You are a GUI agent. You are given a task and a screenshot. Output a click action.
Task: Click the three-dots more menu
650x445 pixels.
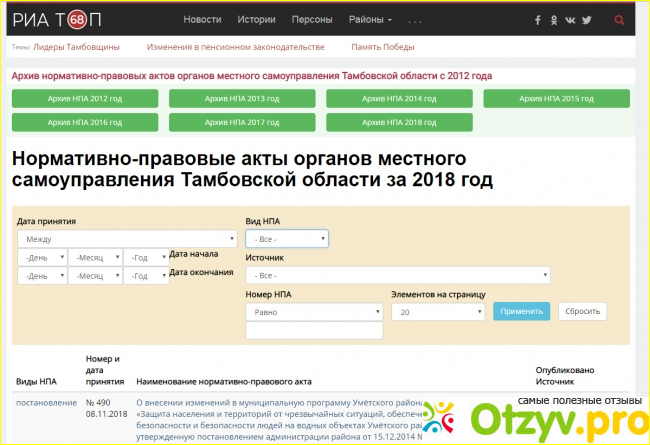pyautogui.click(x=415, y=20)
